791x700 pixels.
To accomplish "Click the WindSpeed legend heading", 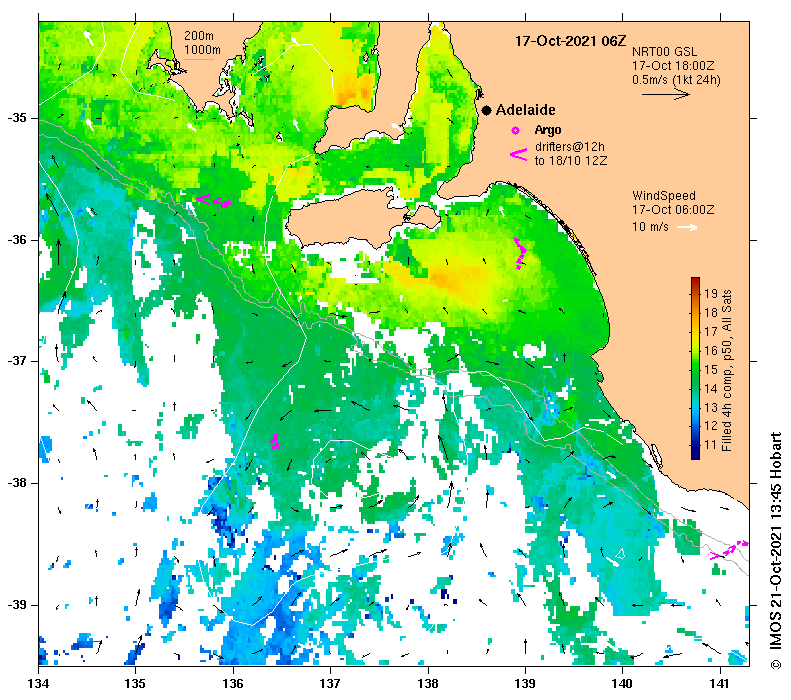I will click(x=664, y=196).
